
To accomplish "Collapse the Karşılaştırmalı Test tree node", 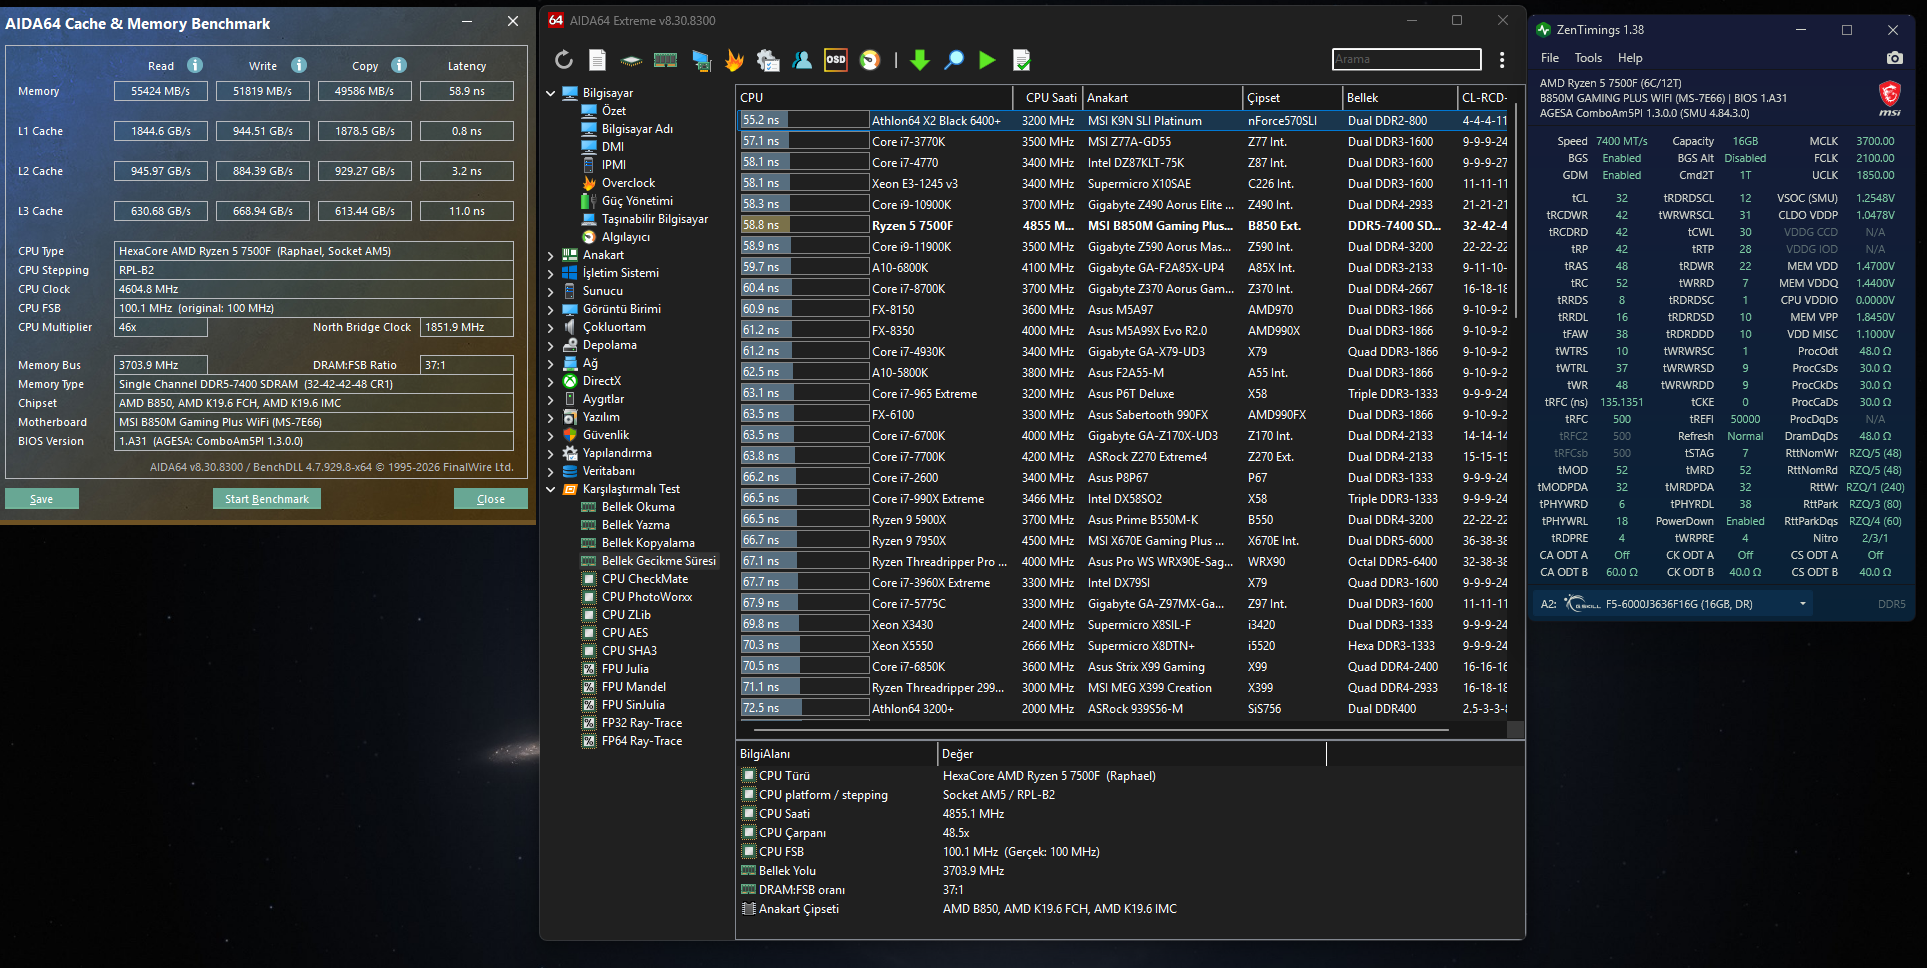I will coord(551,489).
